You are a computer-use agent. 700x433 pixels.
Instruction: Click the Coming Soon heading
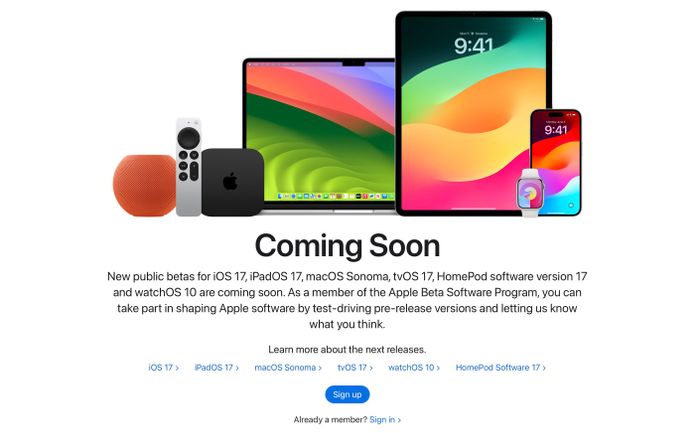point(347,246)
